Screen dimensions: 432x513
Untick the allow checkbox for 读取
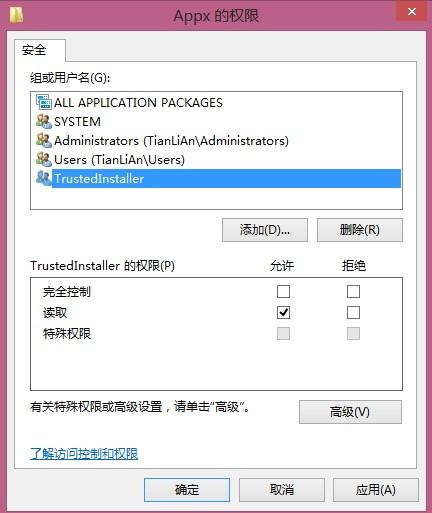click(x=283, y=313)
